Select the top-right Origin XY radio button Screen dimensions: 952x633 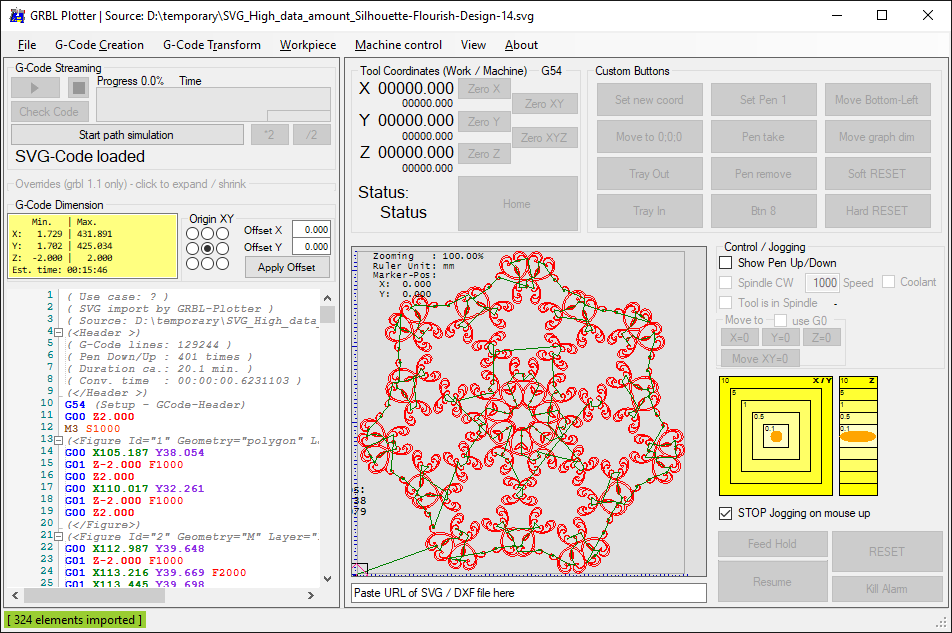[223, 233]
